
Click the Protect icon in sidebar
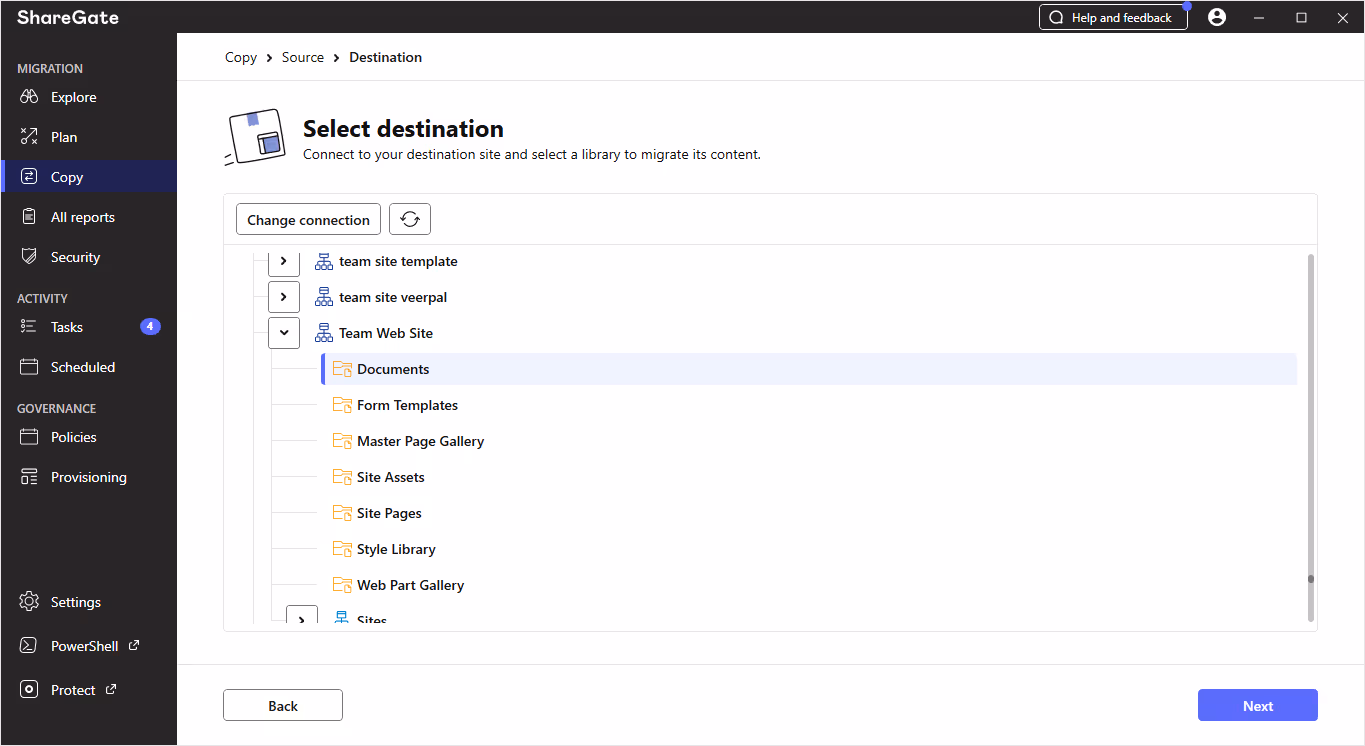(29, 690)
